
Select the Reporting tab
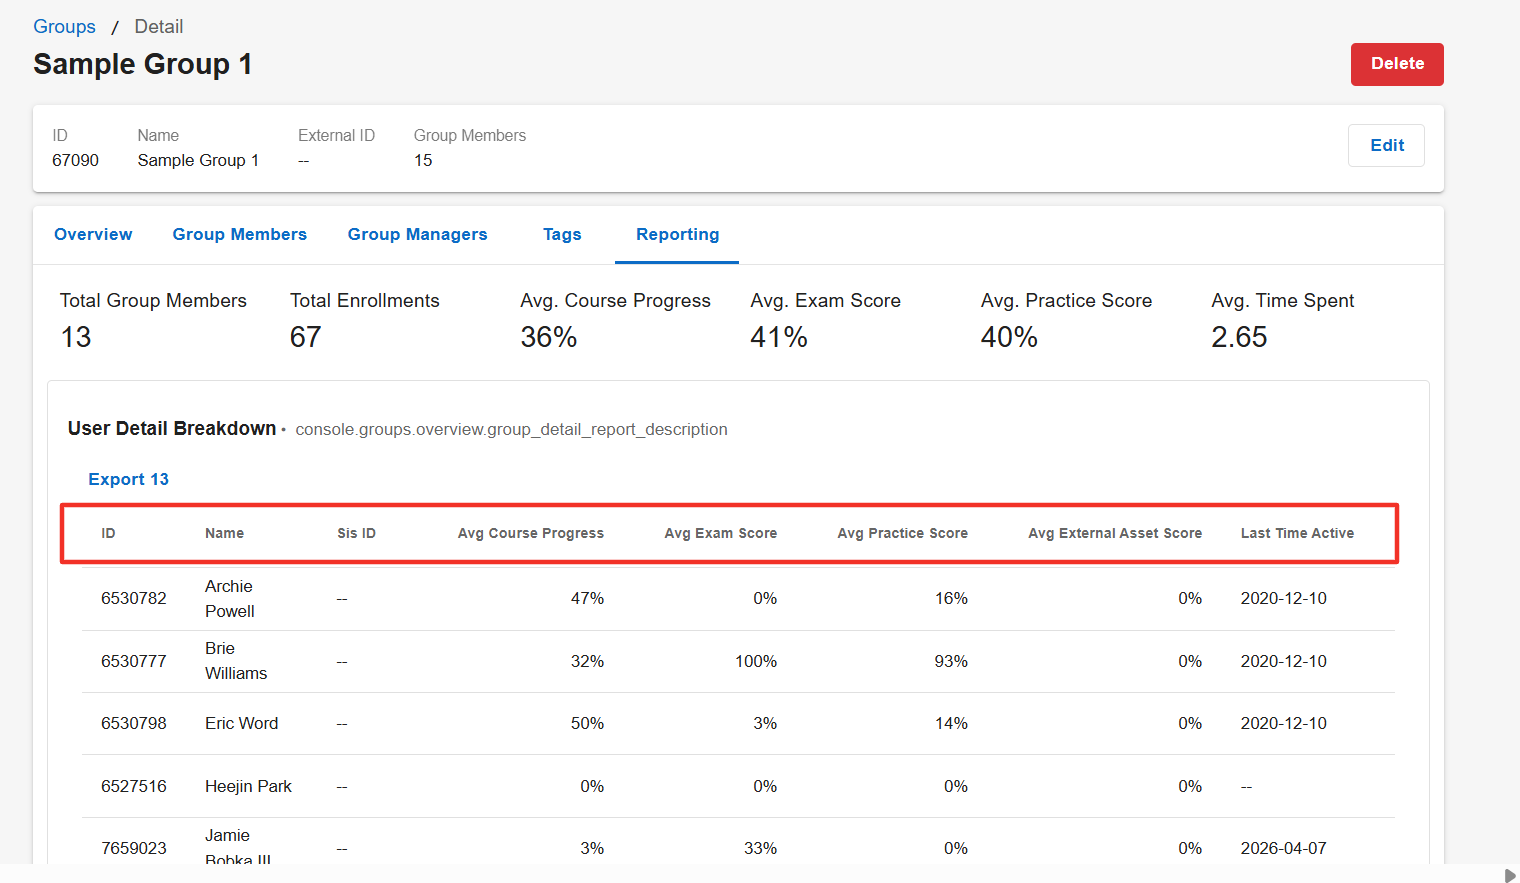pyautogui.click(x=677, y=234)
